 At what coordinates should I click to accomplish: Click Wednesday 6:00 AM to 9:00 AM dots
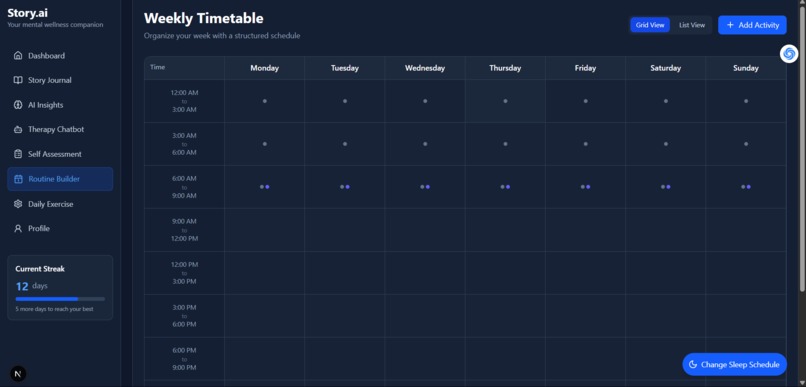click(425, 187)
